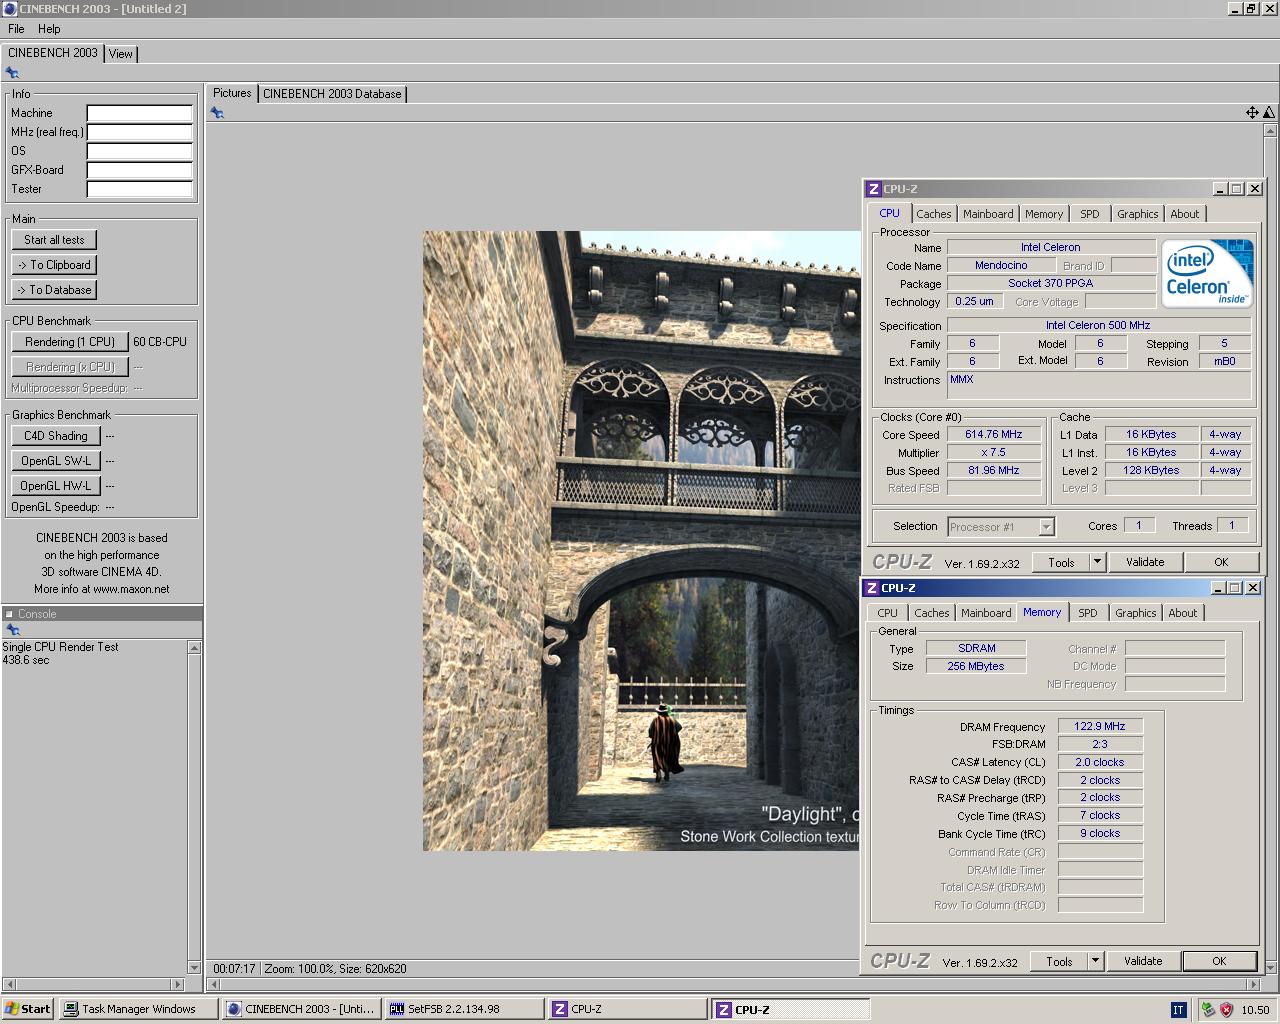Click the CPU-Z title icon in bottom window
The image size is (1280, 1024).
tap(871, 588)
